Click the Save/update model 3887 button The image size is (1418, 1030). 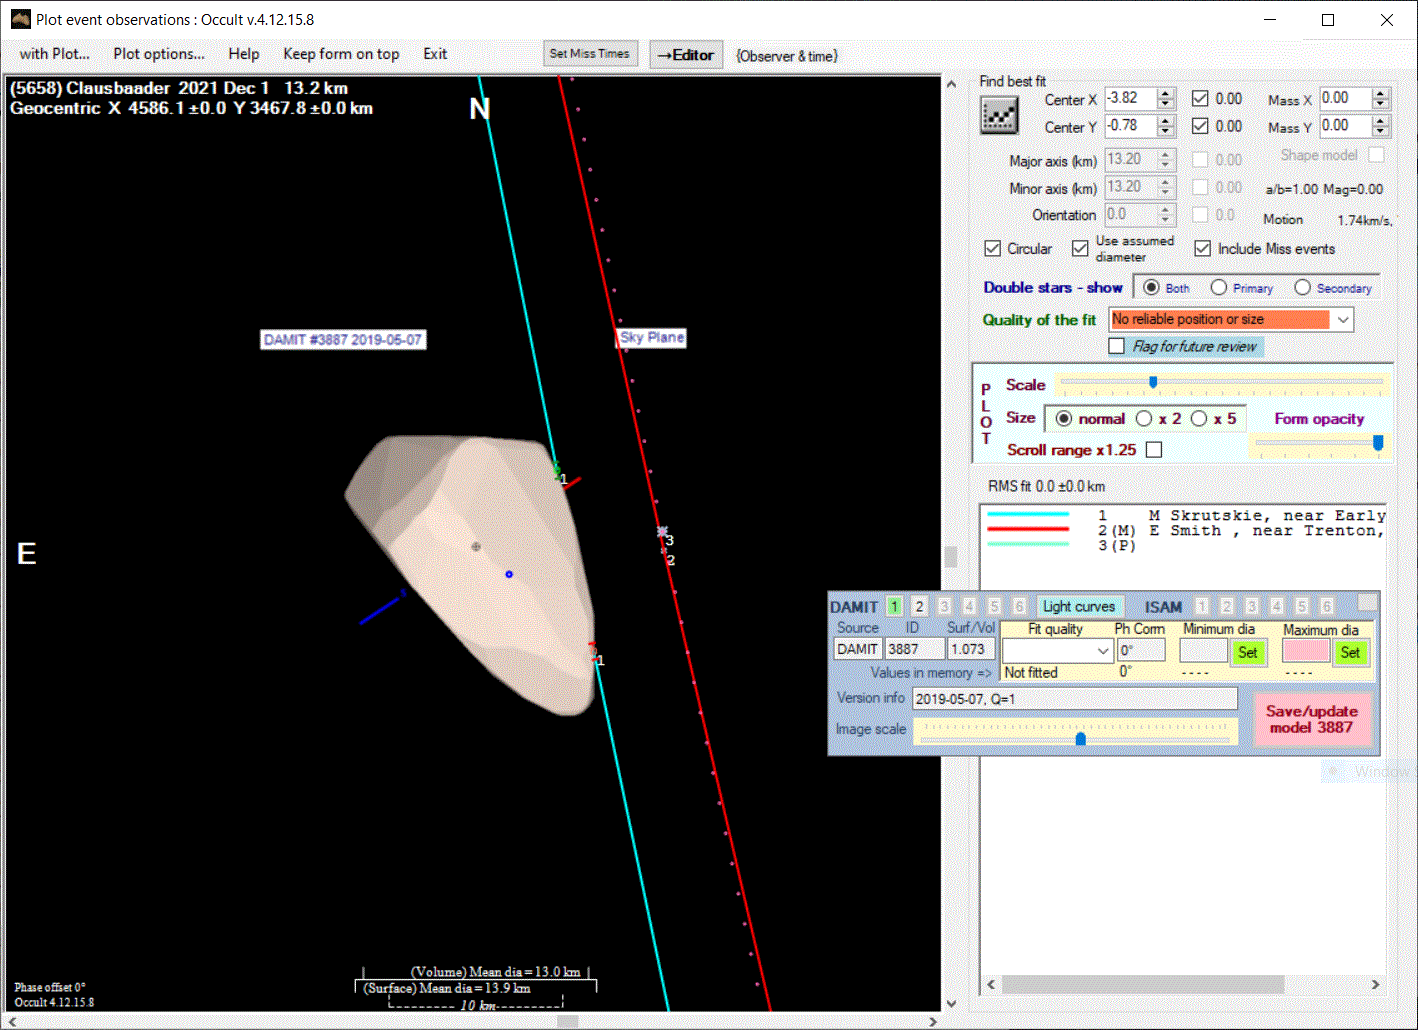pyautogui.click(x=1311, y=719)
